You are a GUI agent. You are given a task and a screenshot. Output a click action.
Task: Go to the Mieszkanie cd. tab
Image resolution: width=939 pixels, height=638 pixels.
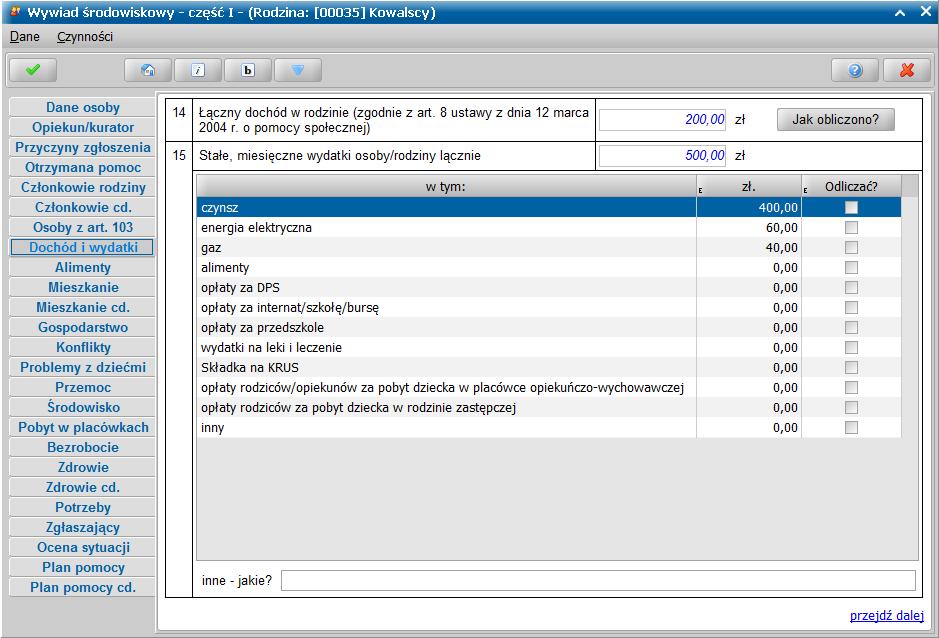[x=83, y=307]
